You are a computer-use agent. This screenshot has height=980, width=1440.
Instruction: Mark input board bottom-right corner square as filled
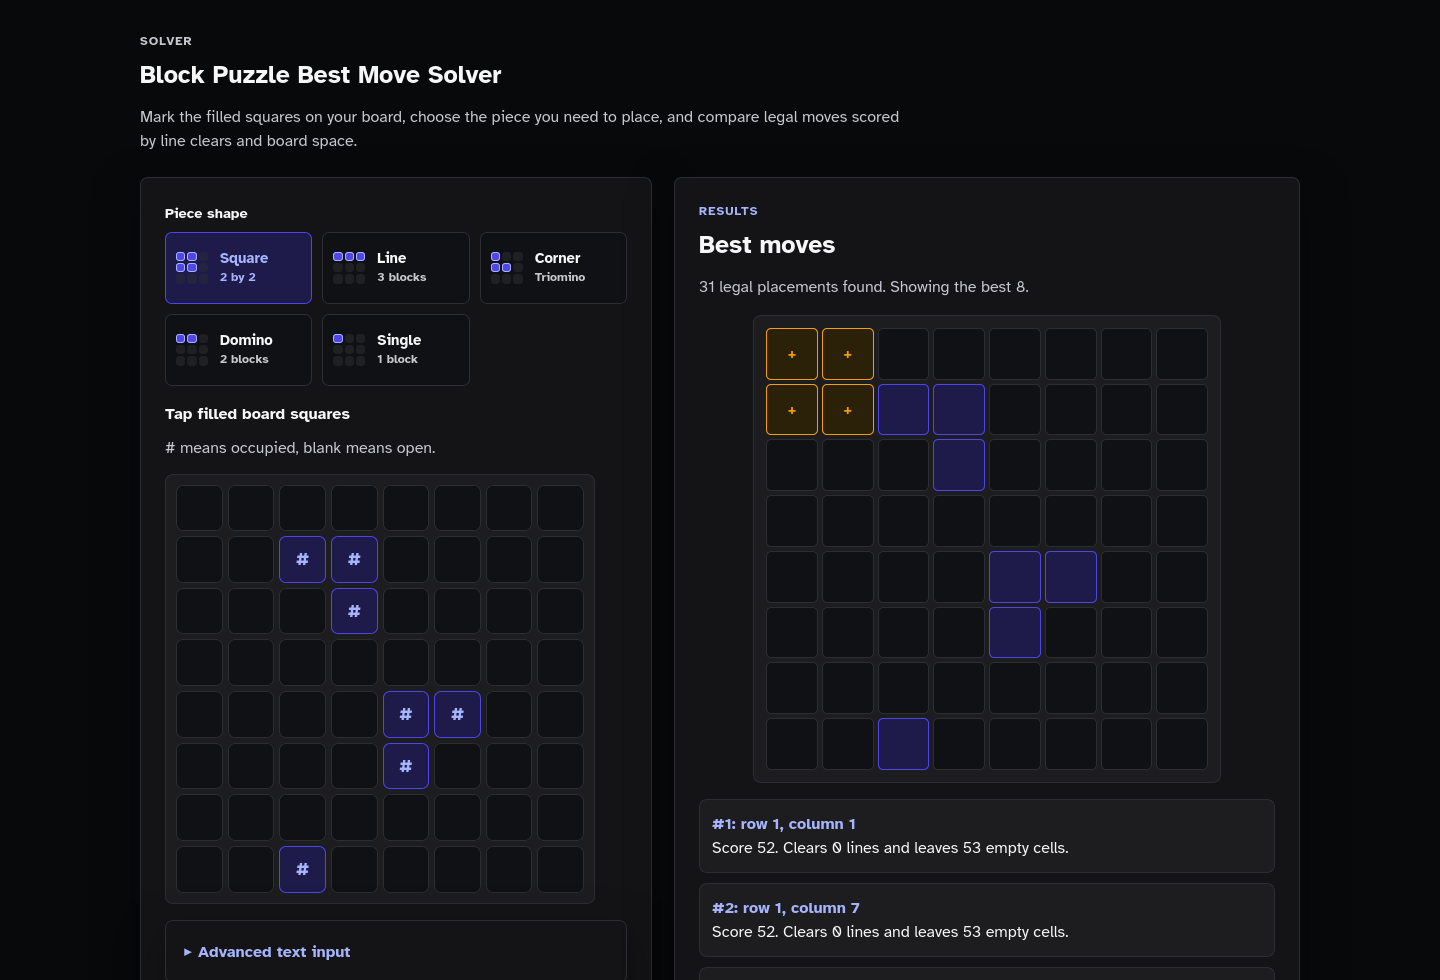(560, 870)
